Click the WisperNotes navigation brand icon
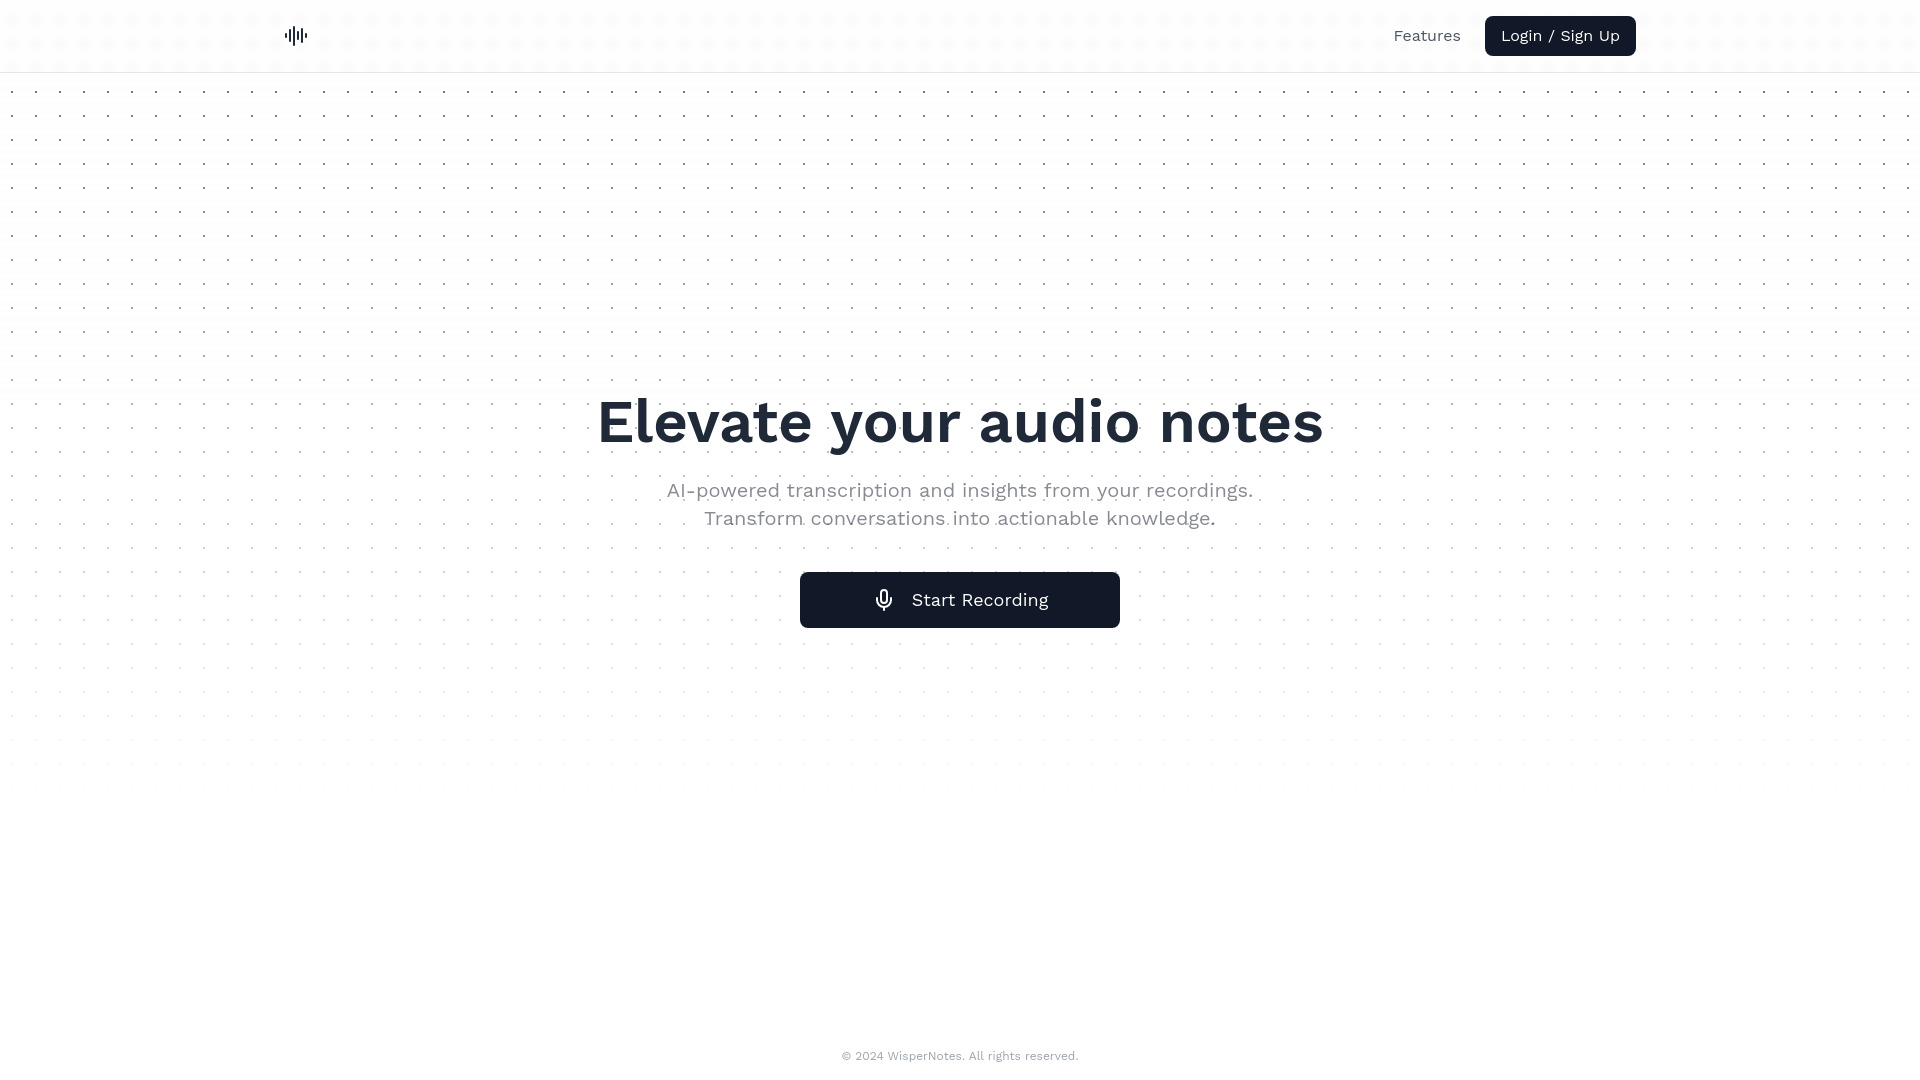Image resolution: width=1920 pixels, height=1080 pixels. pyautogui.click(x=295, y=36)
